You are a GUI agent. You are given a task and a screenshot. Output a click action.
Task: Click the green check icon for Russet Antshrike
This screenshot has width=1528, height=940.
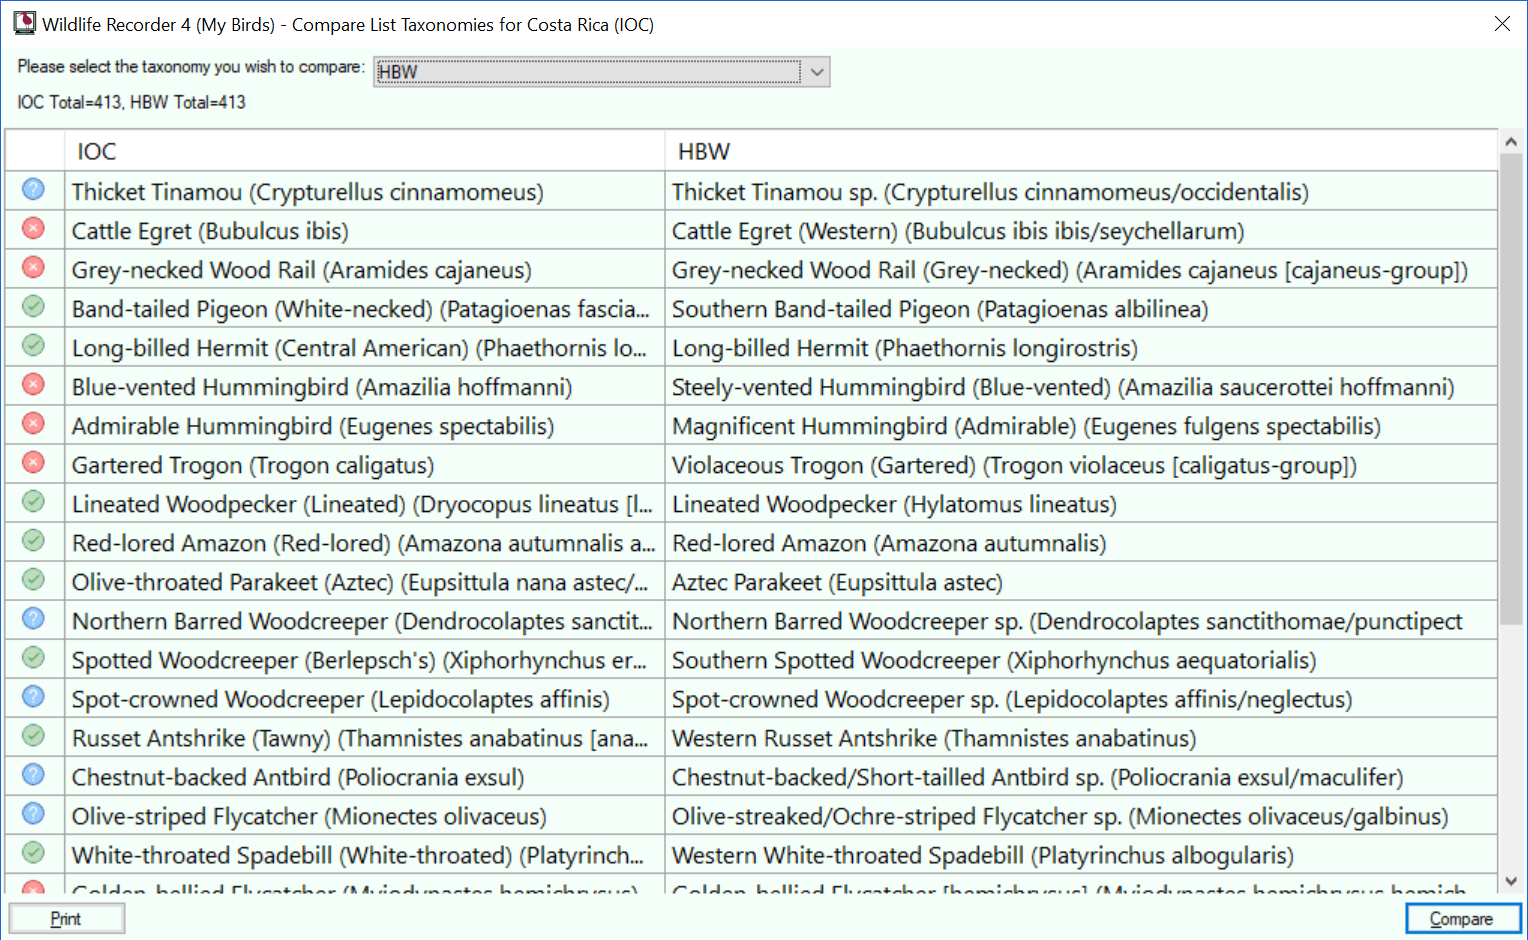(x=33, y=735)
